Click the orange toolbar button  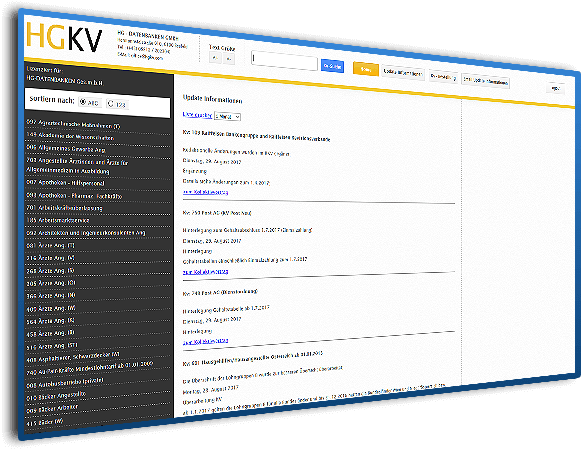[x=365, y=69]
